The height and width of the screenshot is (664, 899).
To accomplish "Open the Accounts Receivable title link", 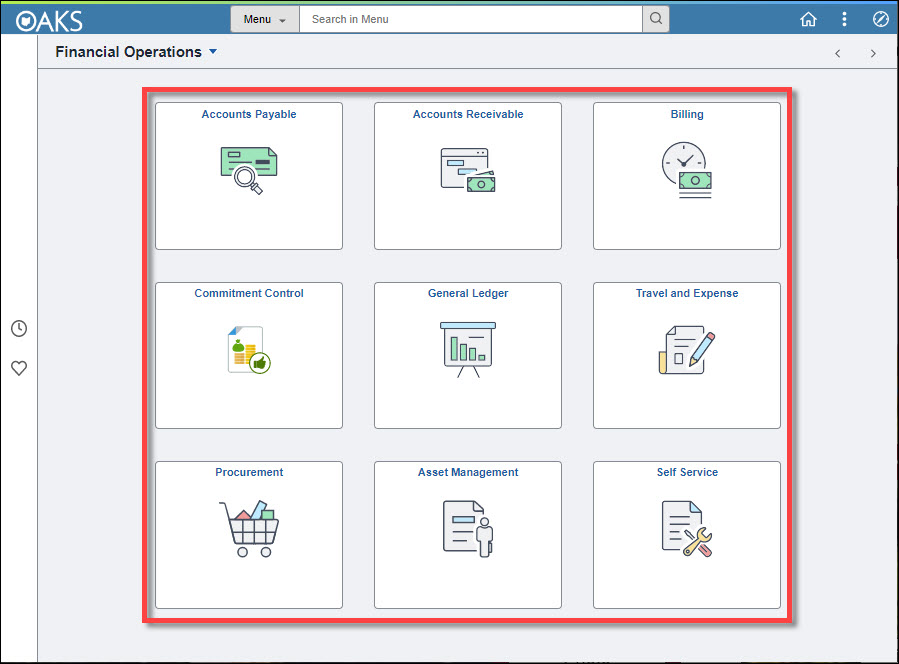I will tap(468, 114).
